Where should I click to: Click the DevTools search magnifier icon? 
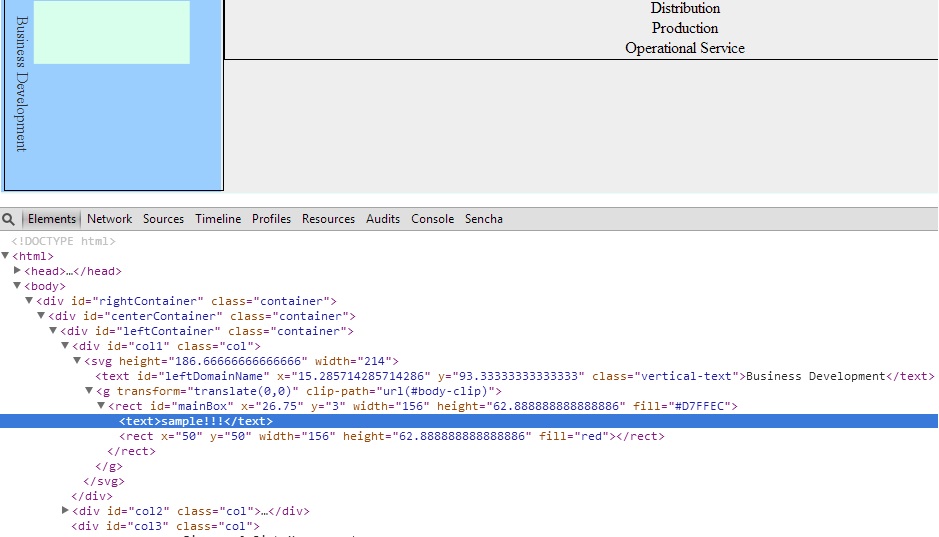pyautogui.click(x=8, y=219)
